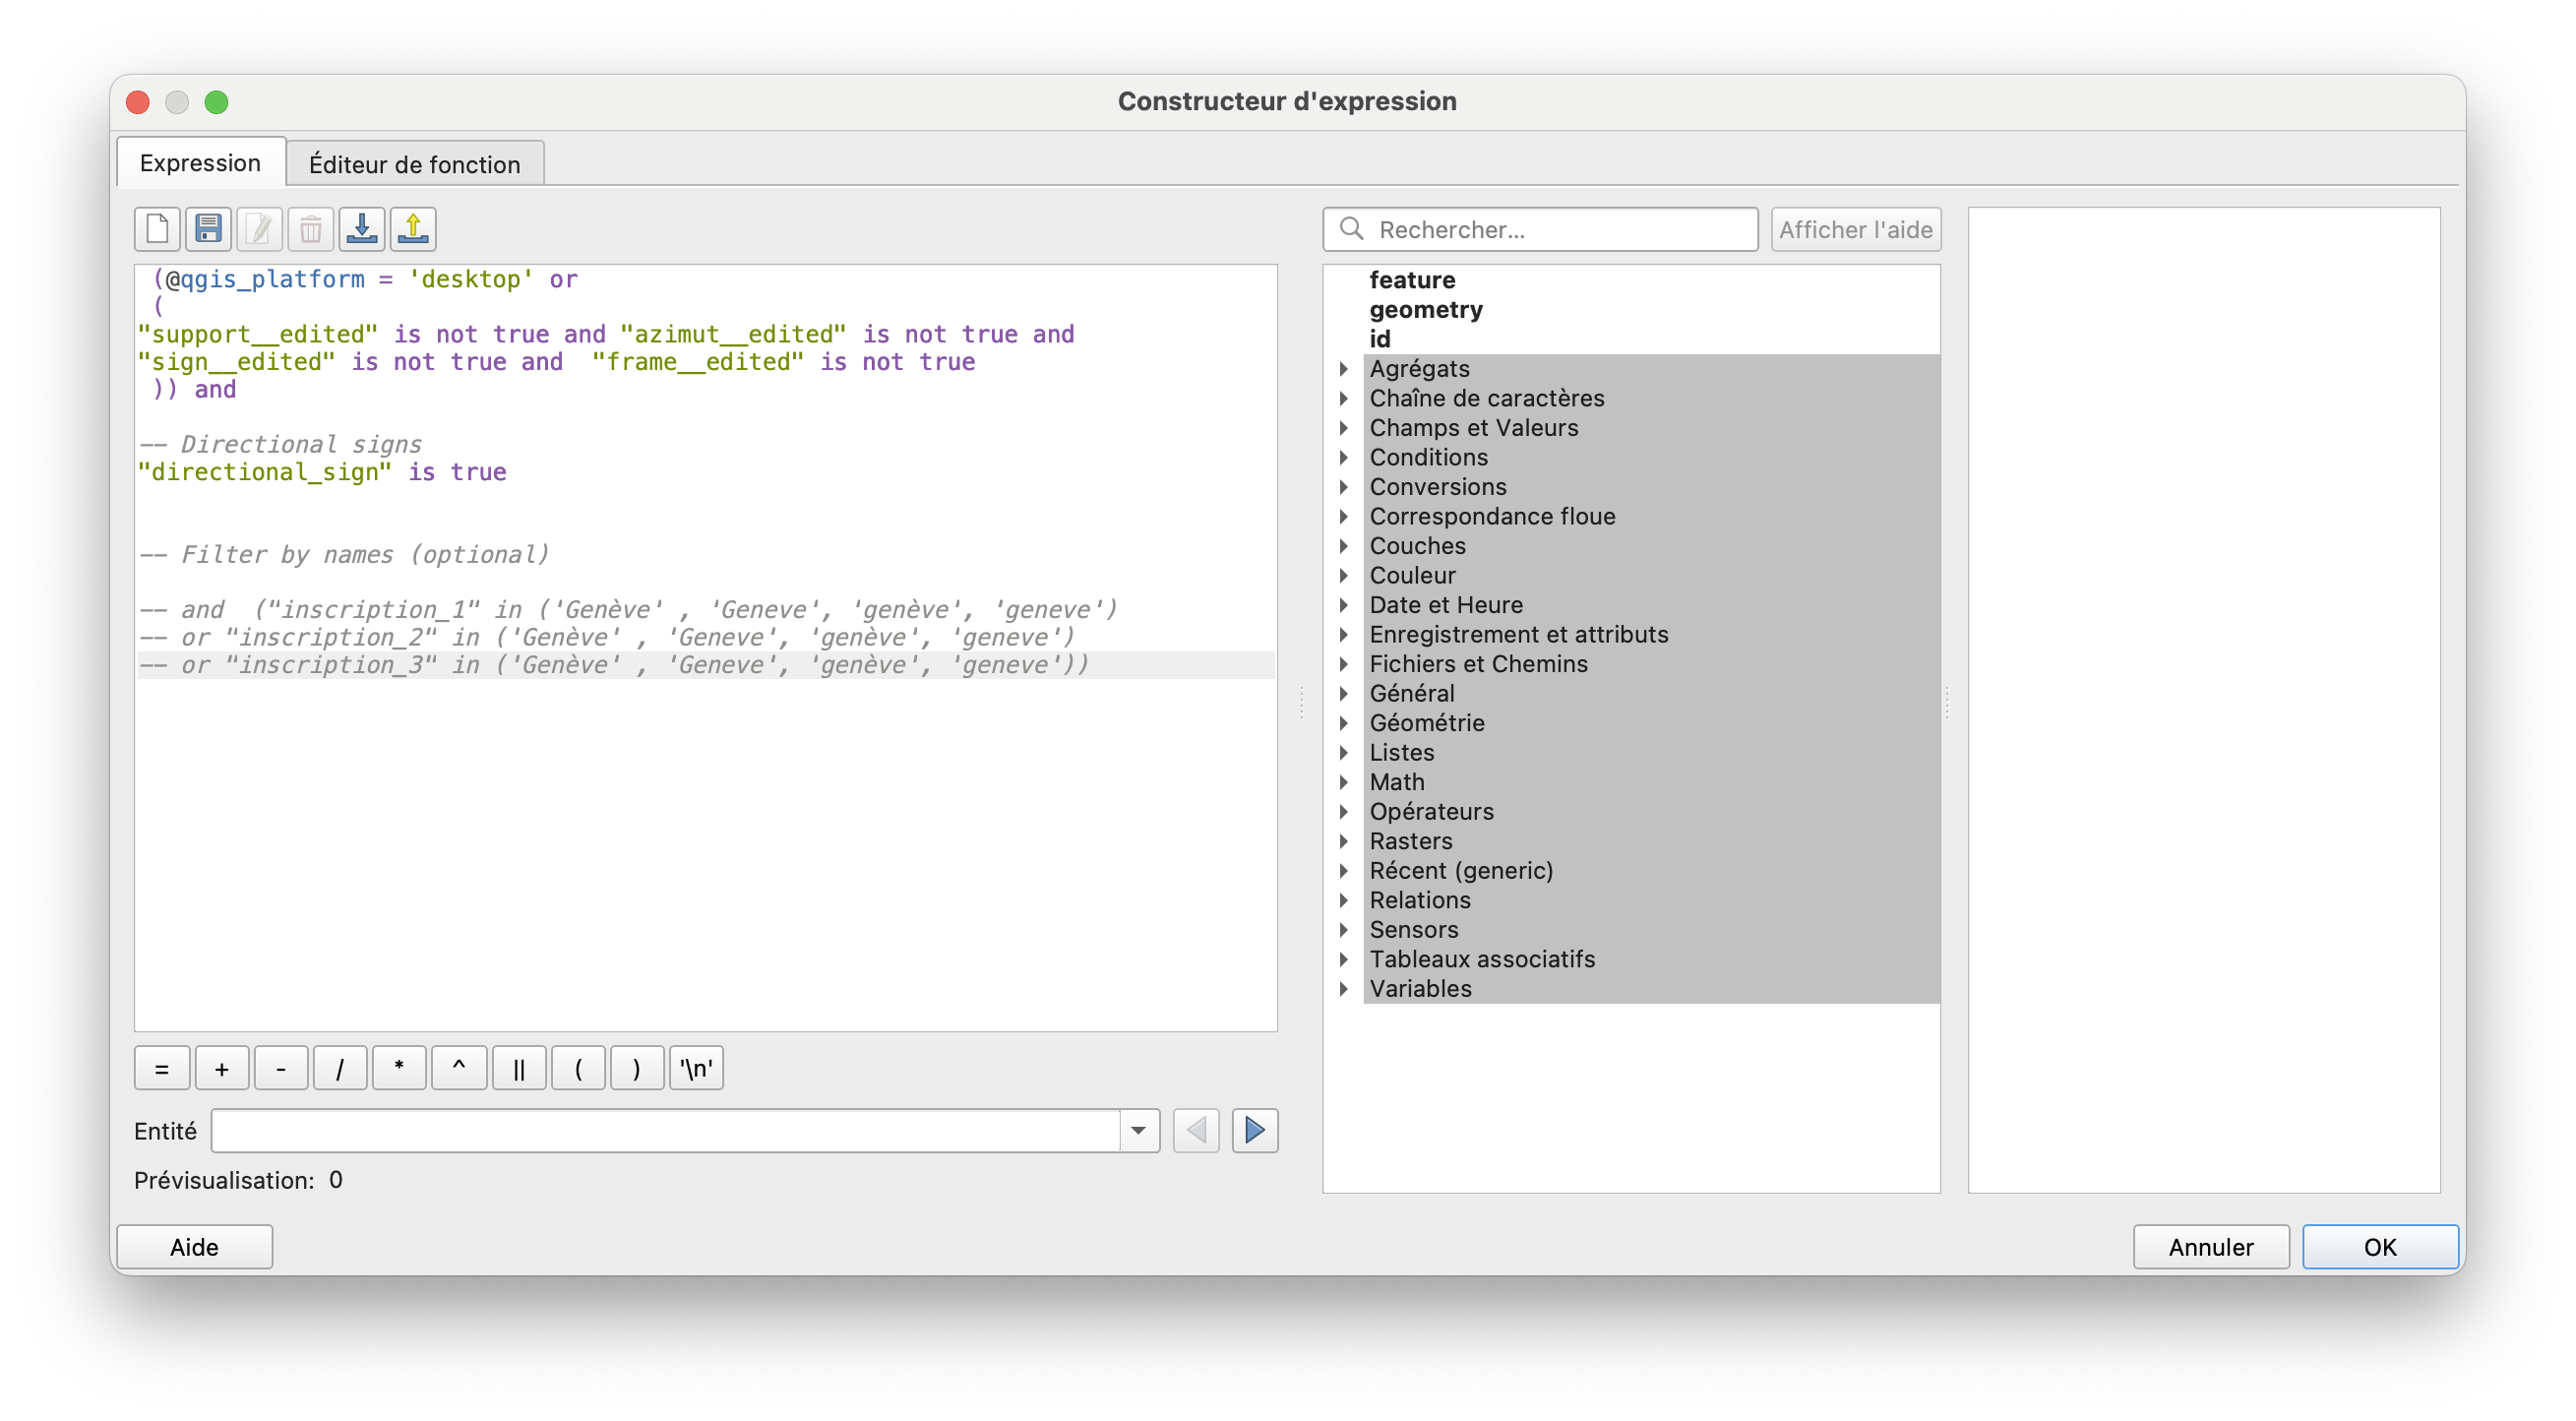Click the edit expression pencil icon
The height and width of the screenshot is (1421, 2576).
point(259,229)
